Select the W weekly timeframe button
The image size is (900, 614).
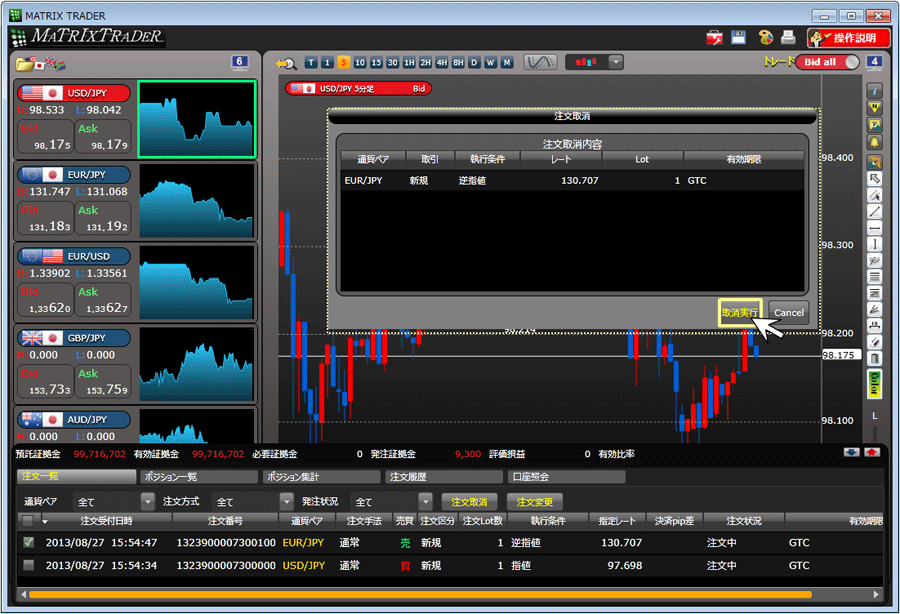pyautogui.click(x=490, y=63)
